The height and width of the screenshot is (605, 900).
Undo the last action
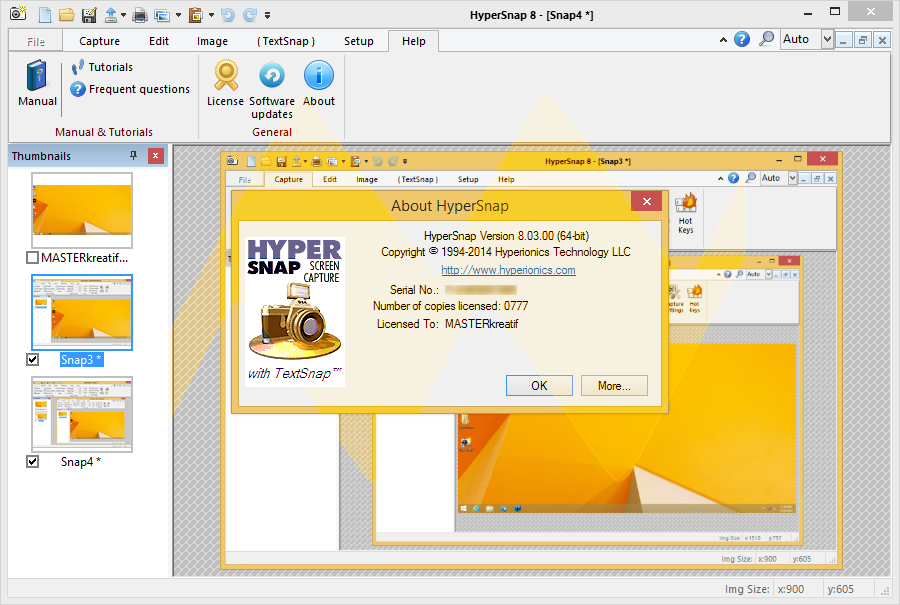point(228,15)
